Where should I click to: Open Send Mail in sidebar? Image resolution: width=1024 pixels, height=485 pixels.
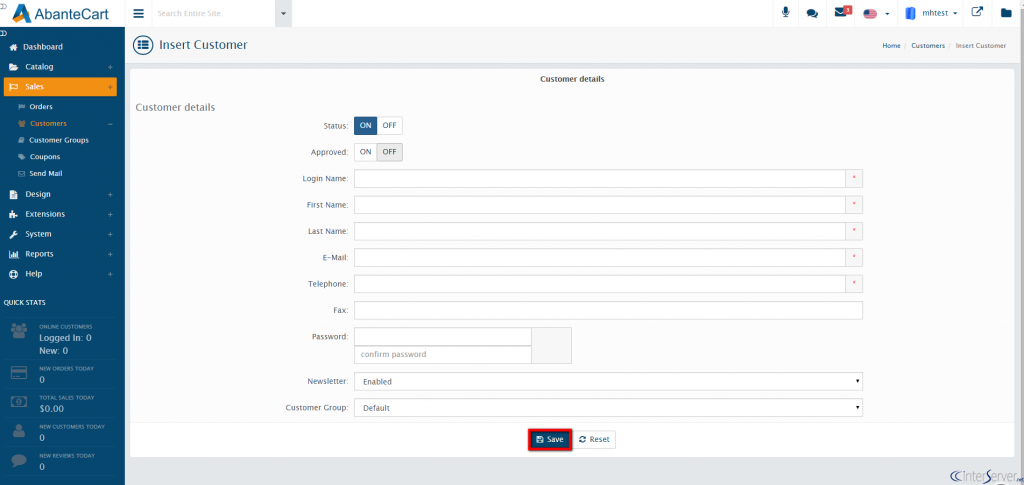[x=46, y=174]
